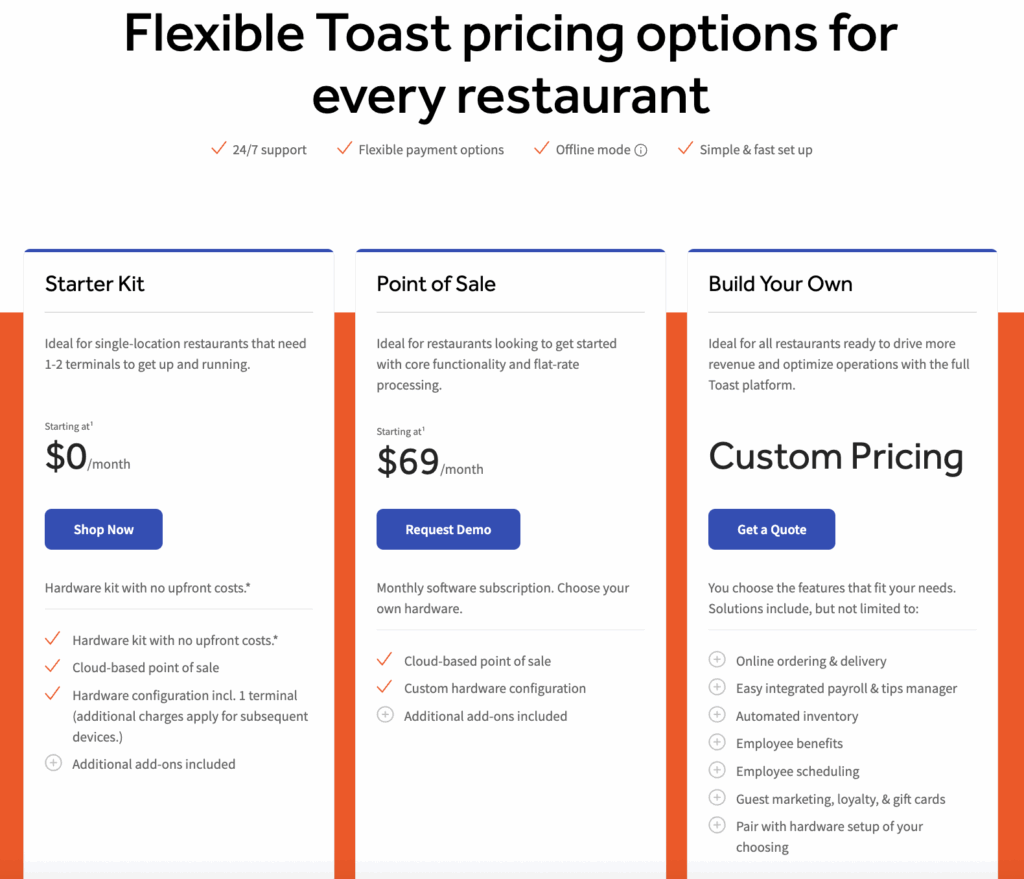Click Get a Quote for Custom Pricing
Screen dimensions: 1024x879
[x=771, y=529]
